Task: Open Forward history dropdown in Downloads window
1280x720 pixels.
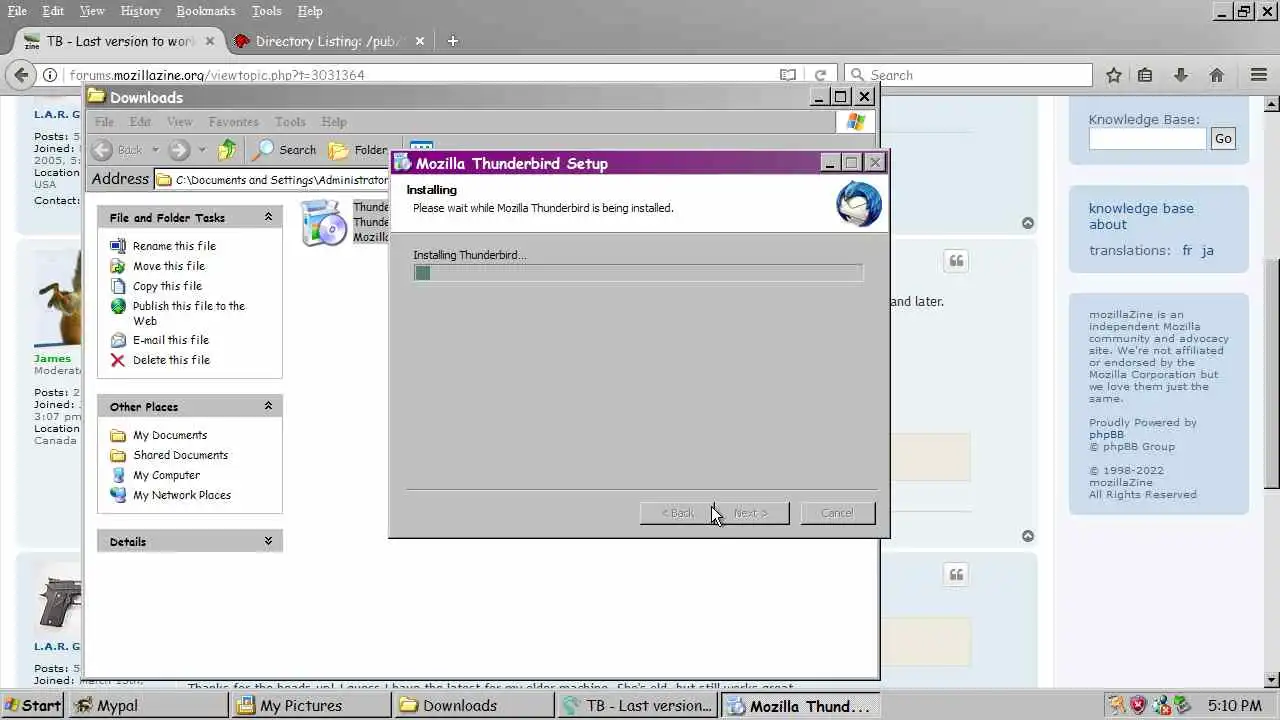Action: point(201,150)
